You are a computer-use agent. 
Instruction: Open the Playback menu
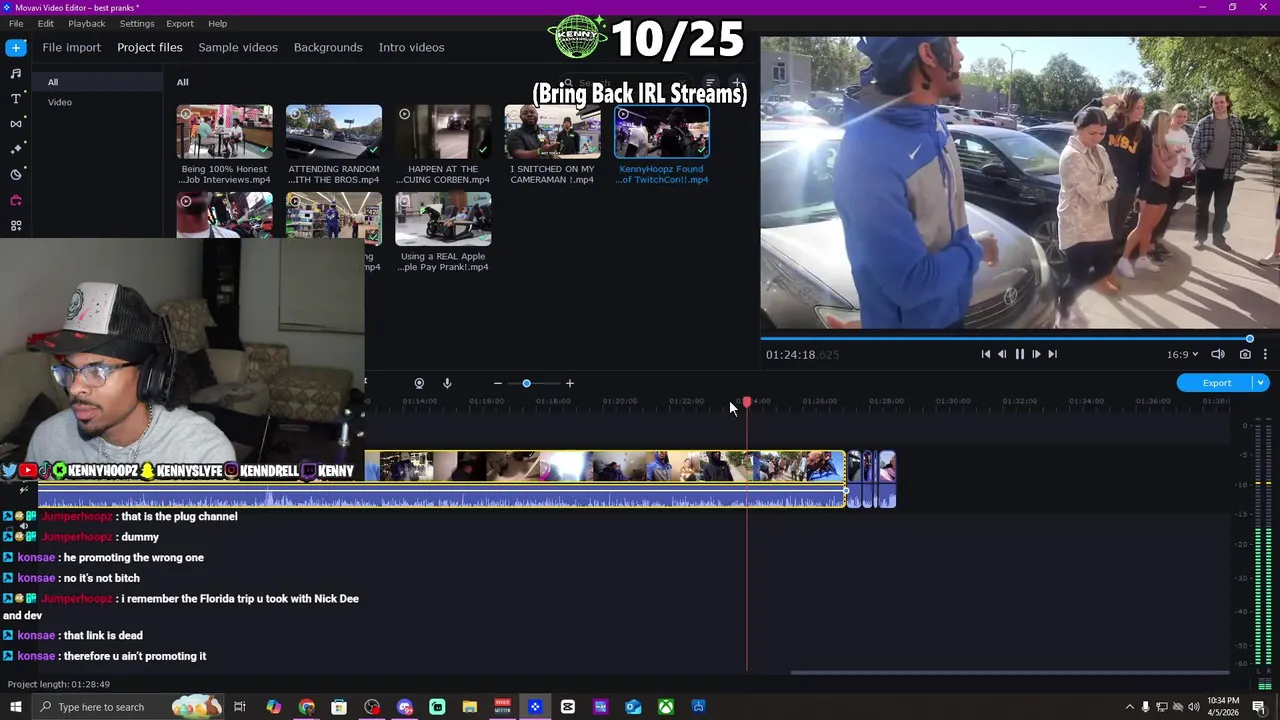click(x=87, y=23)
